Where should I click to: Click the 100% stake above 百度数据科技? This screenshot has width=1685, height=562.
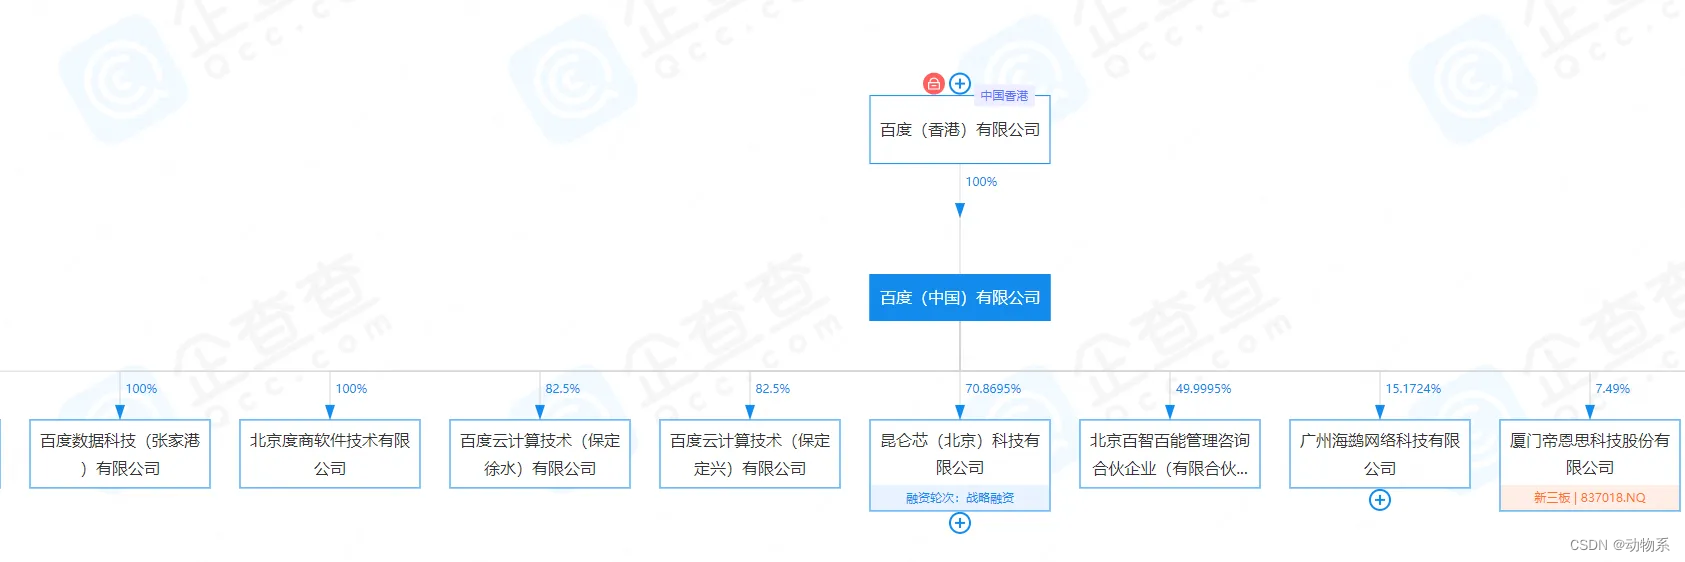(x=141, y=389)
